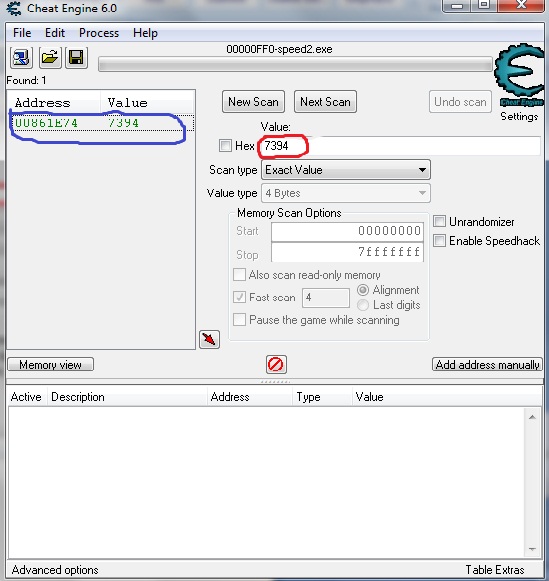Click the red no-entry clear list icon
The height and width of the screenshot is (581, 549).
tap(276, 365)
